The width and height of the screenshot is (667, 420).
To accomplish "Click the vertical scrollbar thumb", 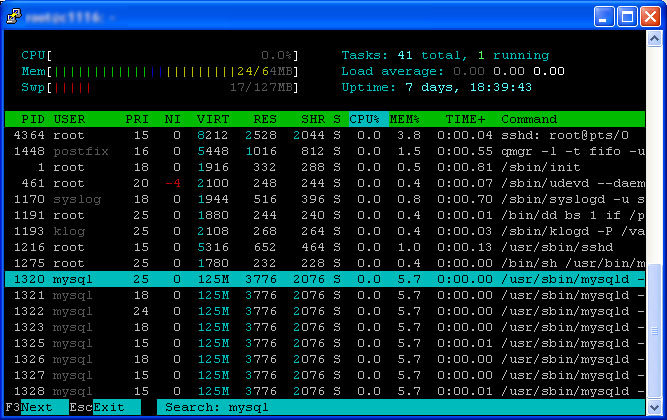I will (x=654, y=331).
